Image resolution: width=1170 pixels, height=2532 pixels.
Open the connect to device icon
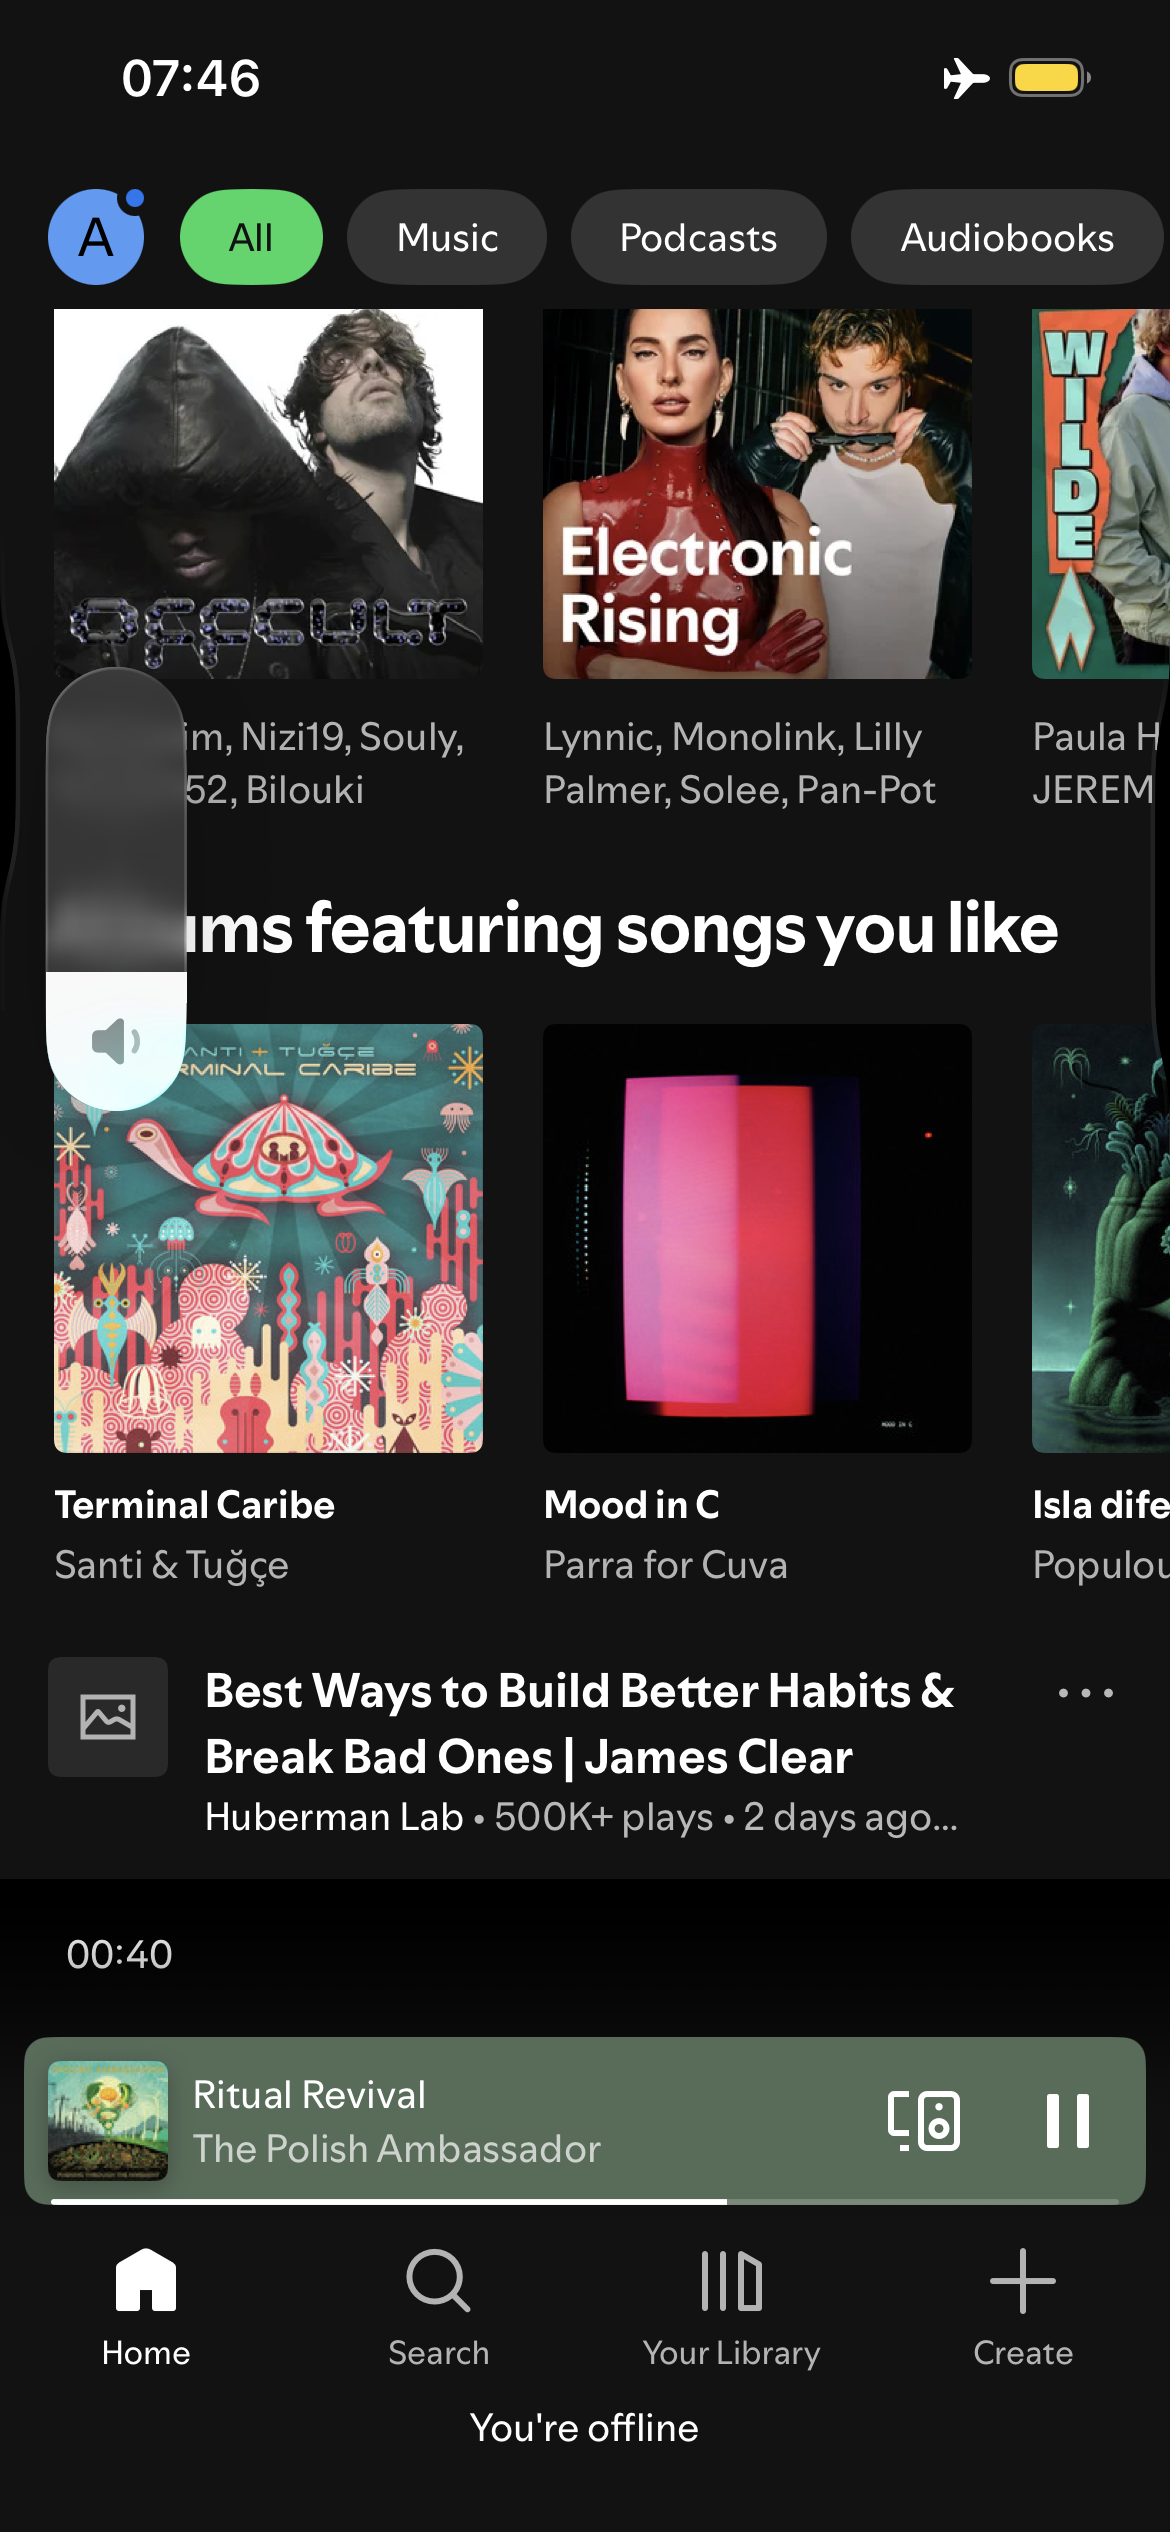pyautogui.click(x=924, y=2120)
